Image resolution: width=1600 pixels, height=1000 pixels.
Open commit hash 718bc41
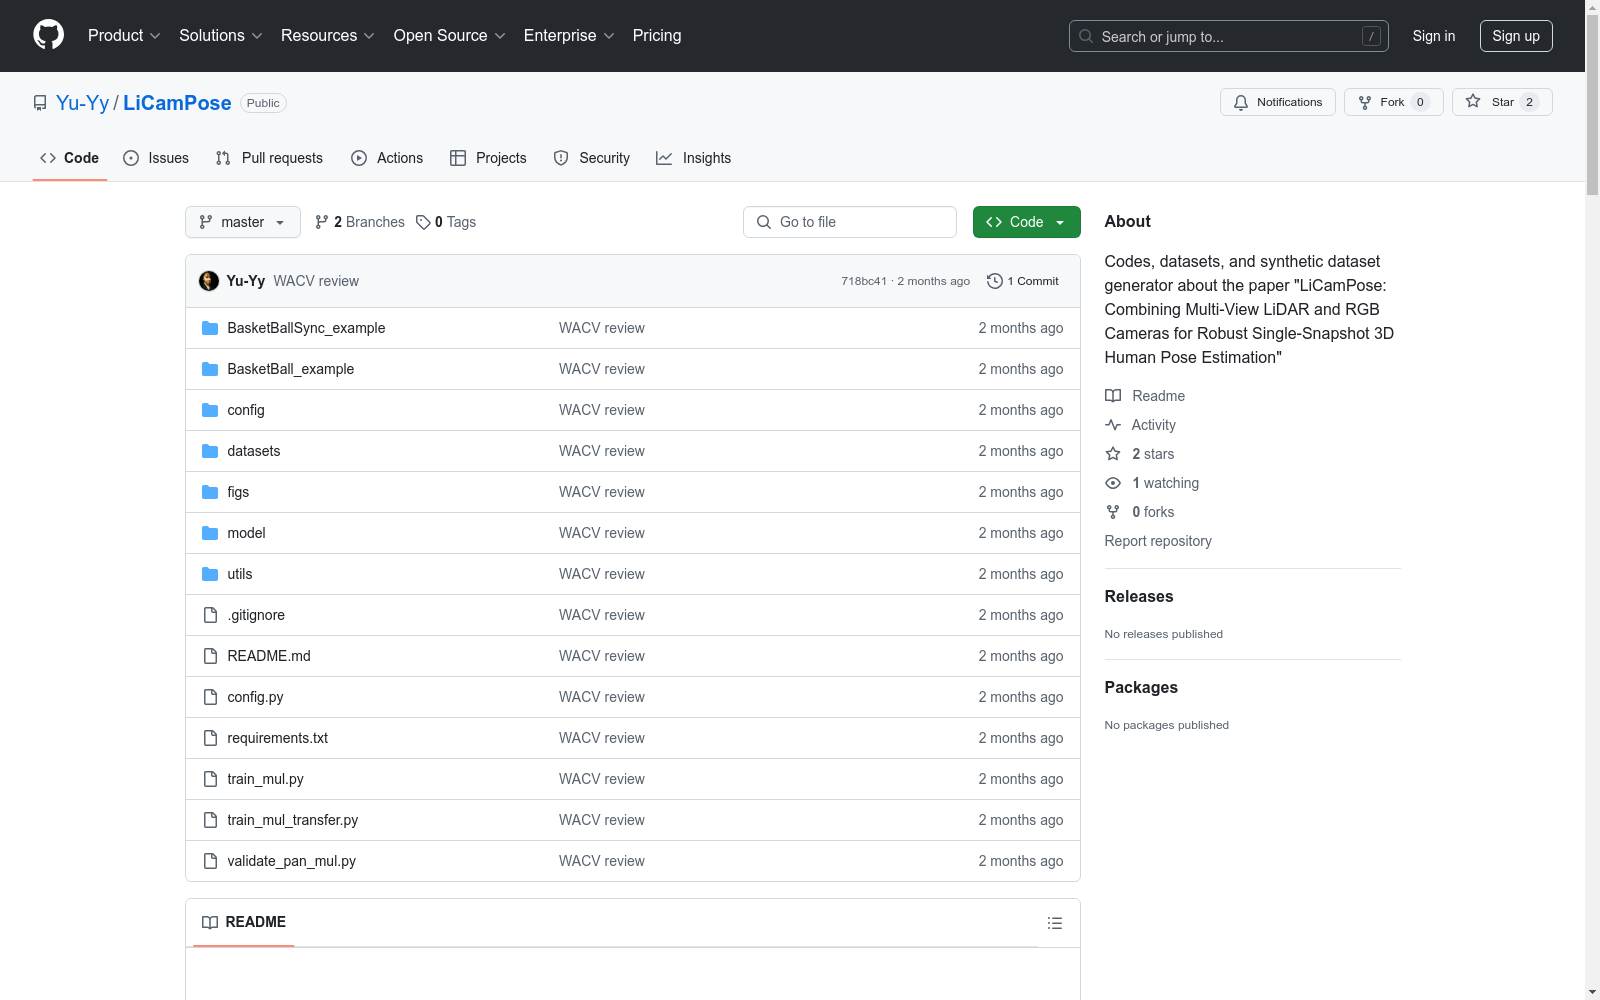(864, 281)
